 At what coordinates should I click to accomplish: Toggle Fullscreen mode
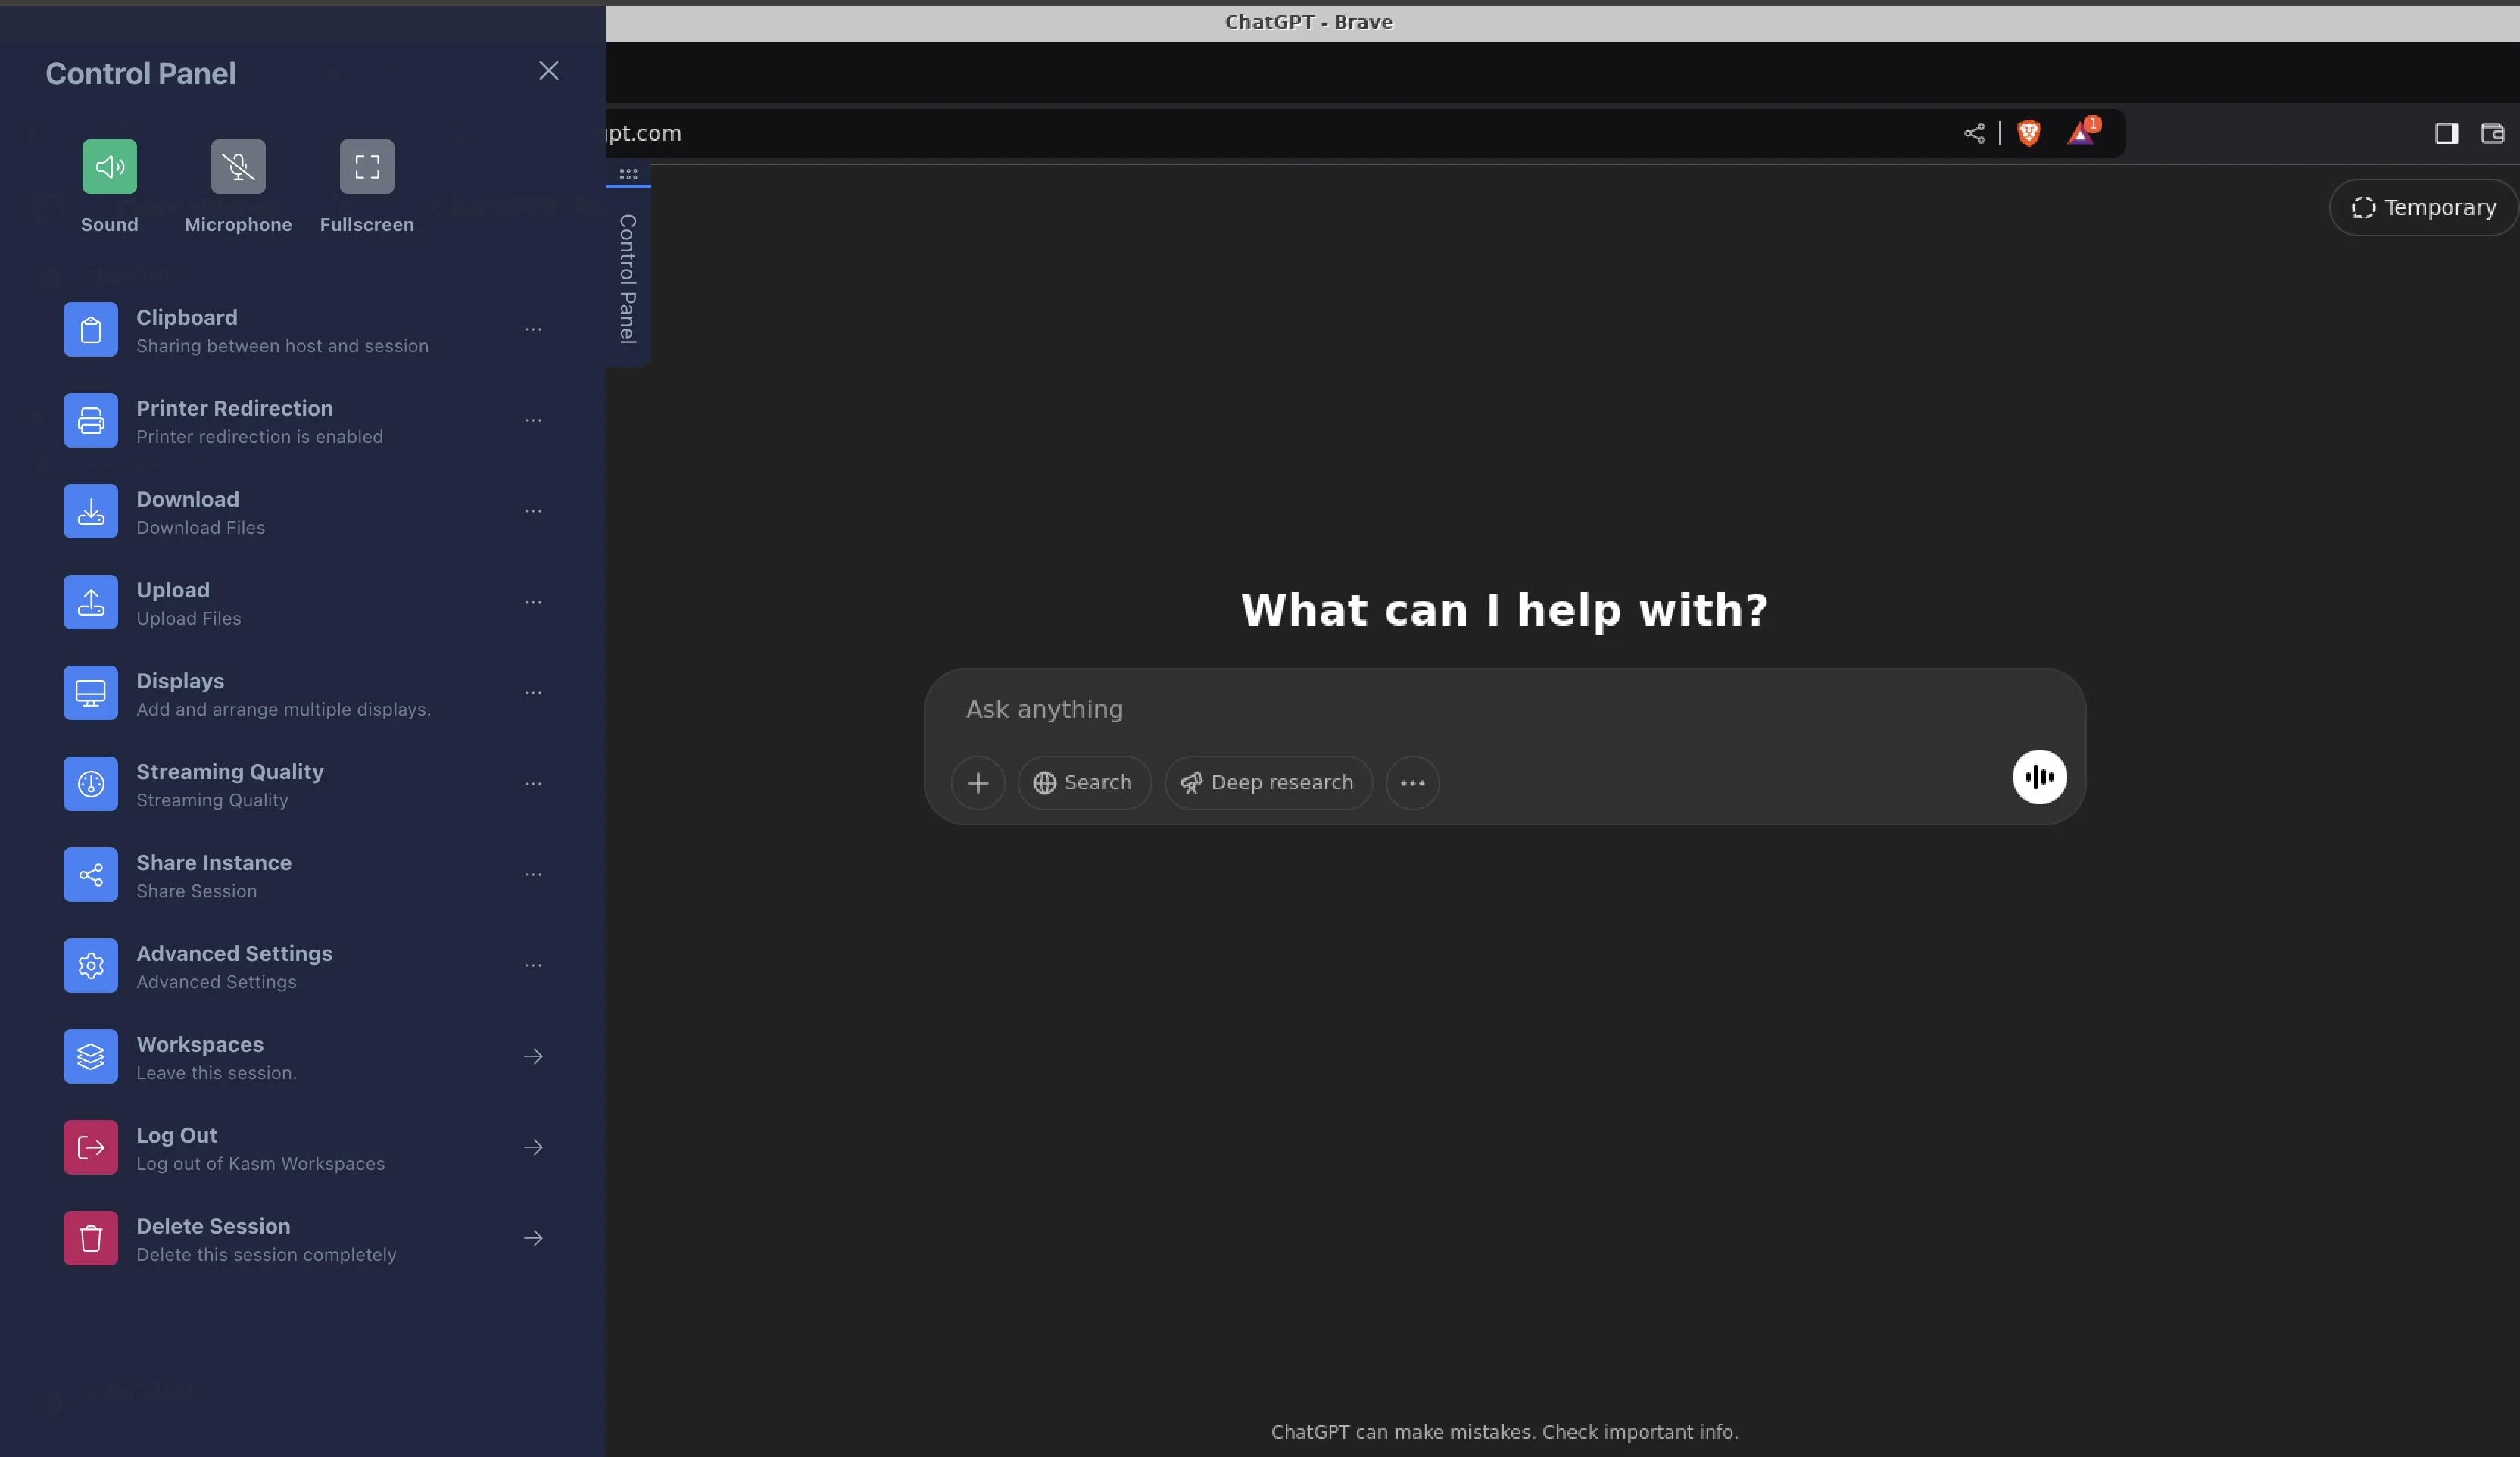[x=367, y=166]
